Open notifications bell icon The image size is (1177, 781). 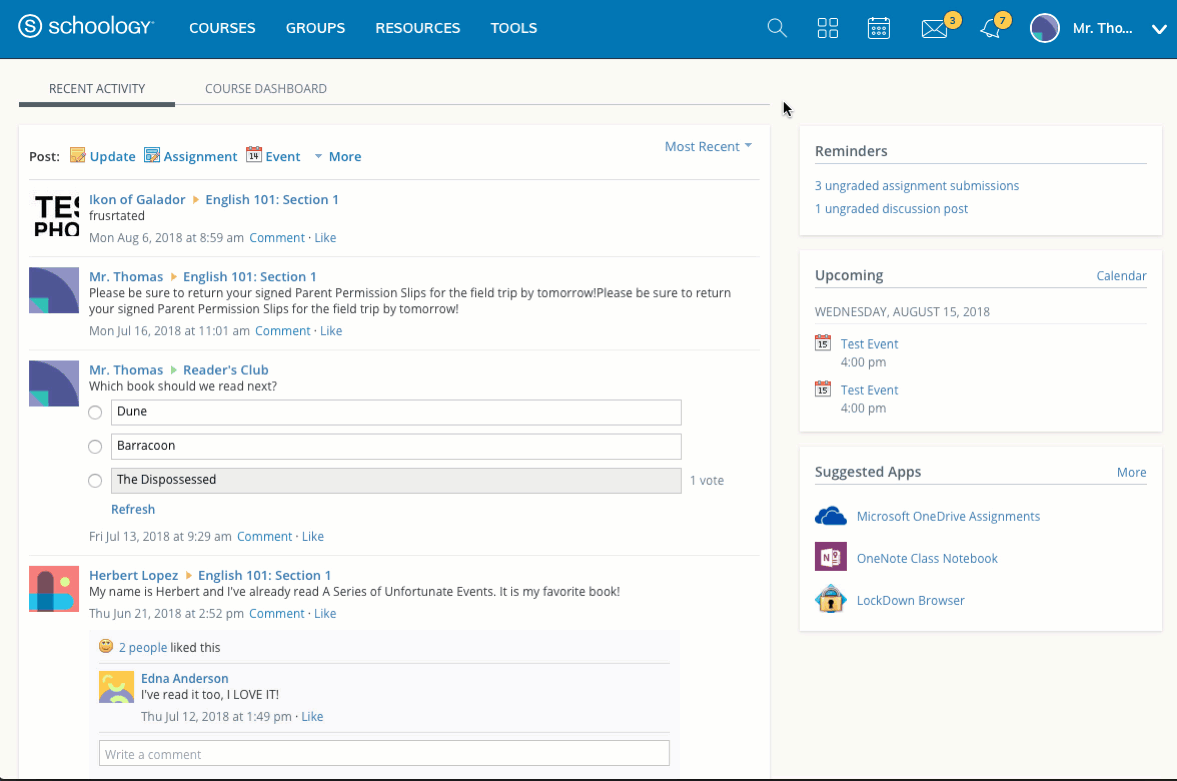(990, 29)
